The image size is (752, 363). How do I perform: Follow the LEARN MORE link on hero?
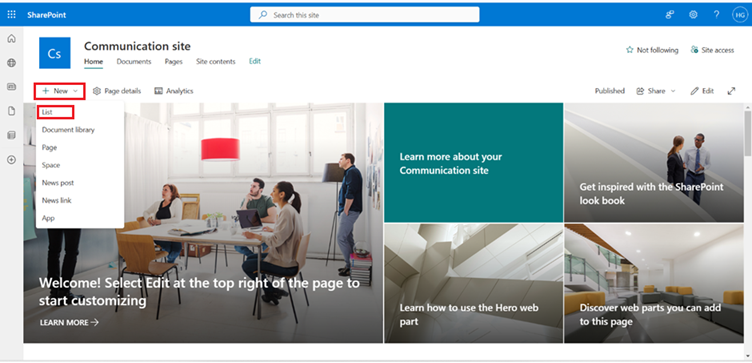(69, 322)
